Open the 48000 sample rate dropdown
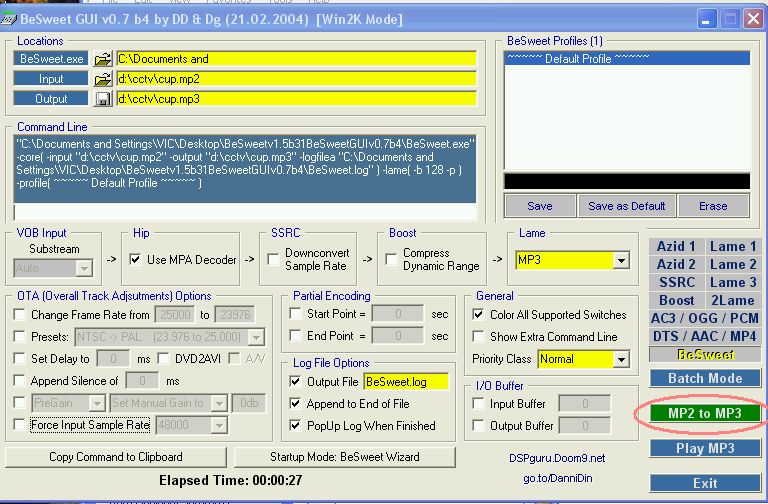Screen dimensions: 768x504 click(219, 425)
